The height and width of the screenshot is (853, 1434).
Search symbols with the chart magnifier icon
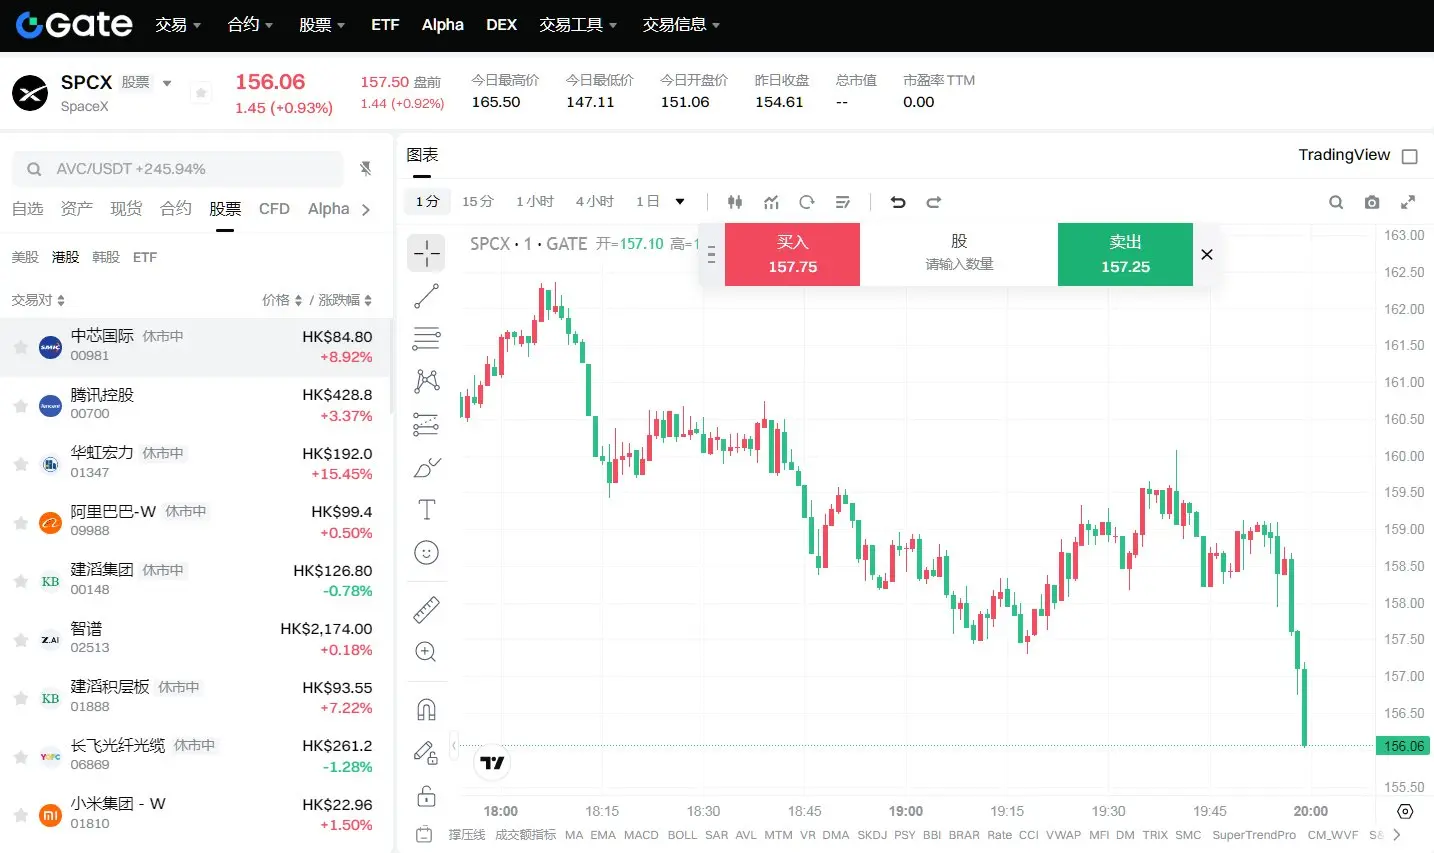click(x=1336, y=202)
